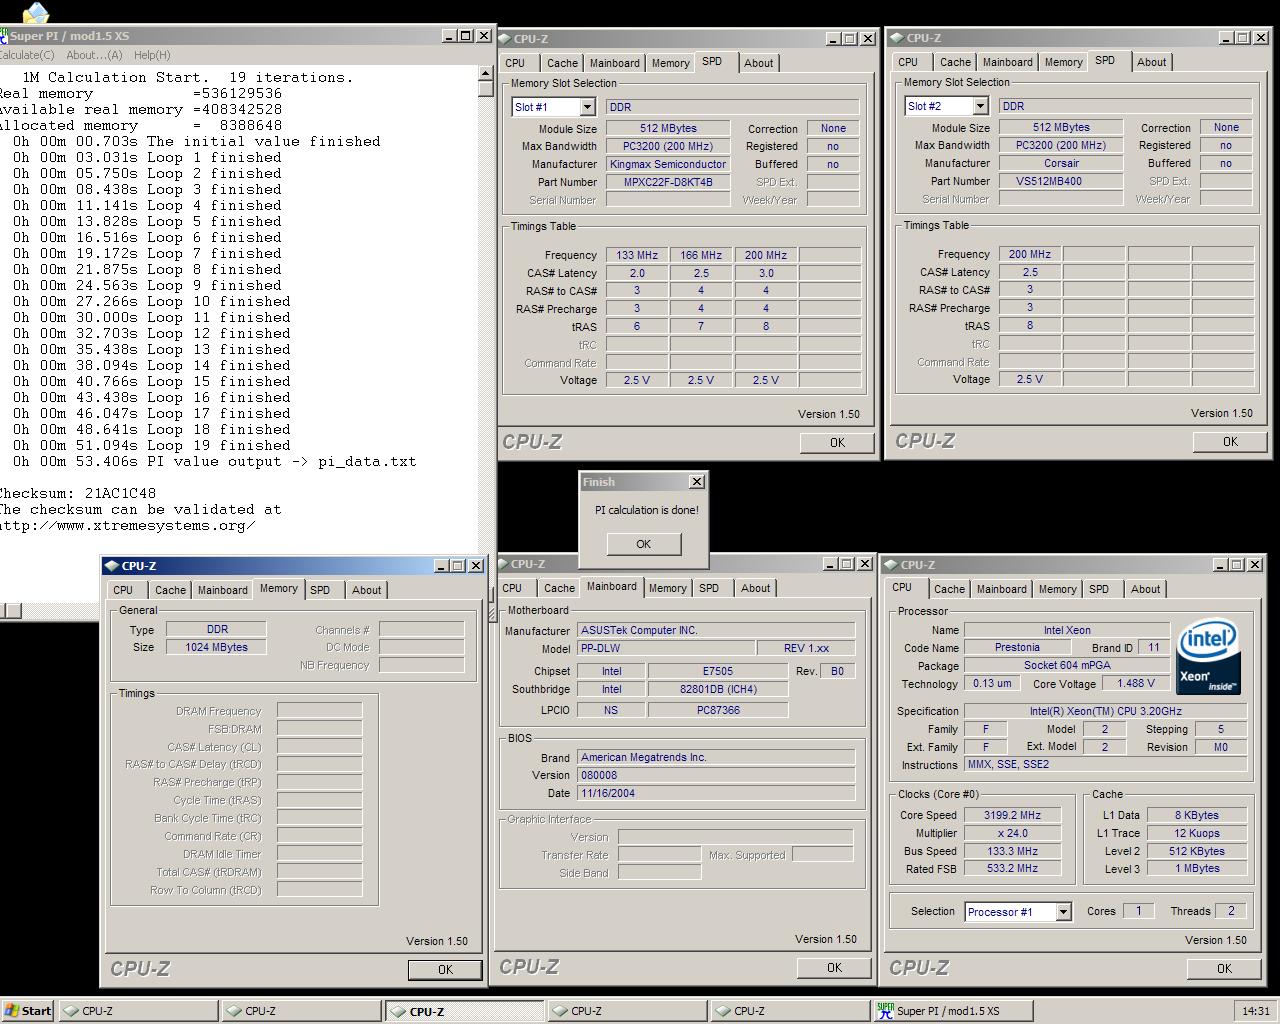Close the Slot #2 CPU-Z window

pos(1260,37)
